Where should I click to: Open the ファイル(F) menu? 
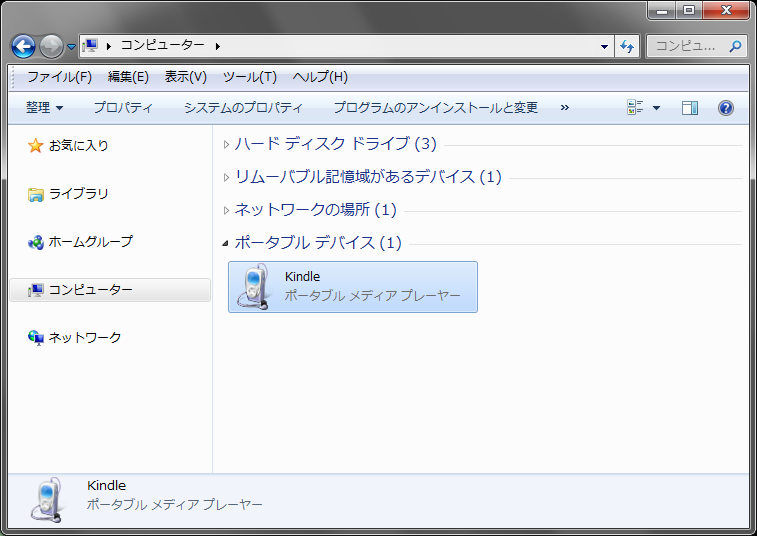(59, 77)
